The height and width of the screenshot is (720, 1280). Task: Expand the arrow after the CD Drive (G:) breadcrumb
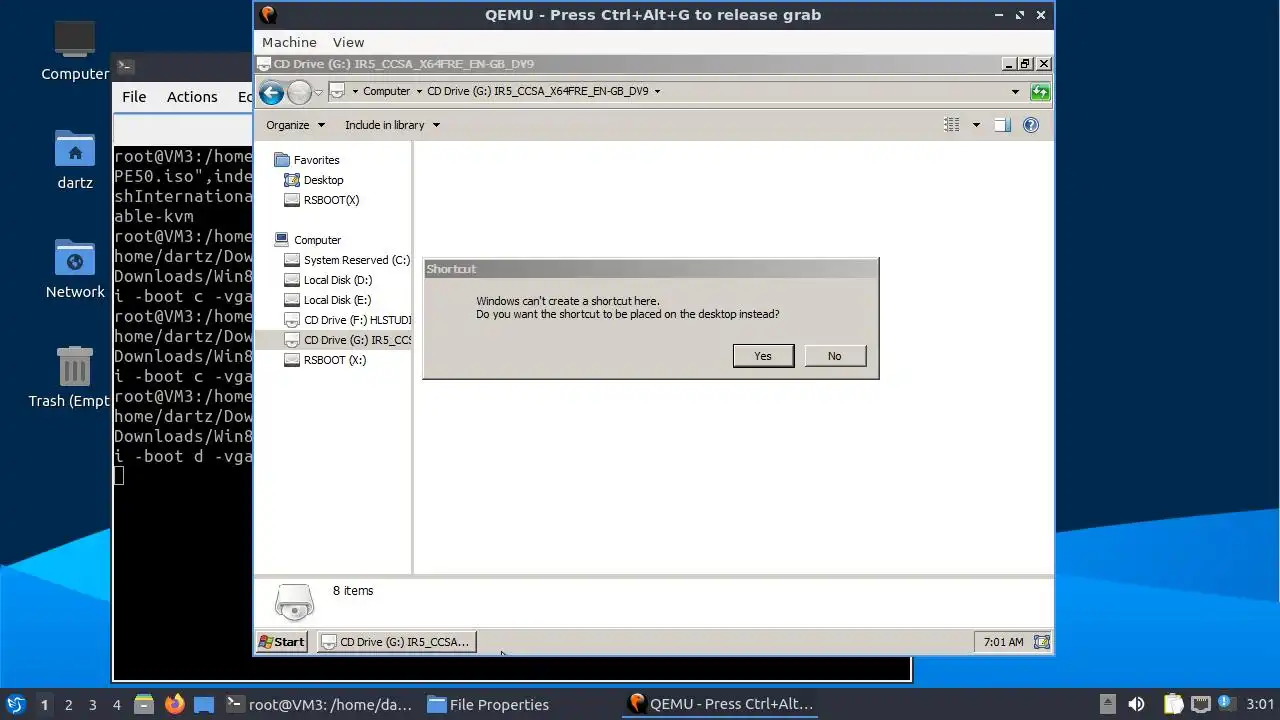[657, 91]
